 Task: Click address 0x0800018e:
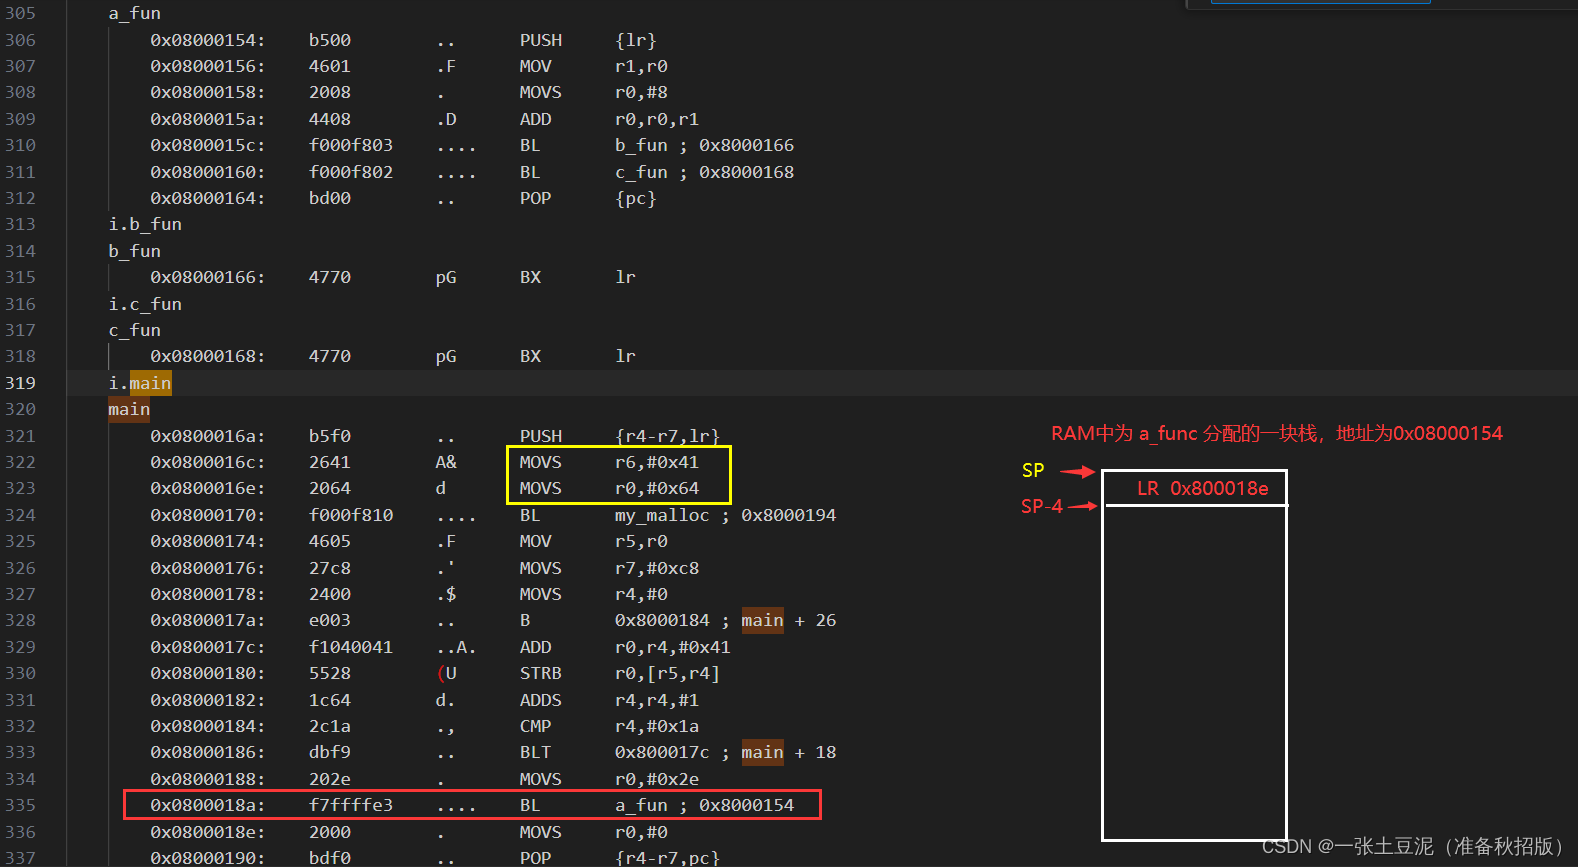point(208,832)
